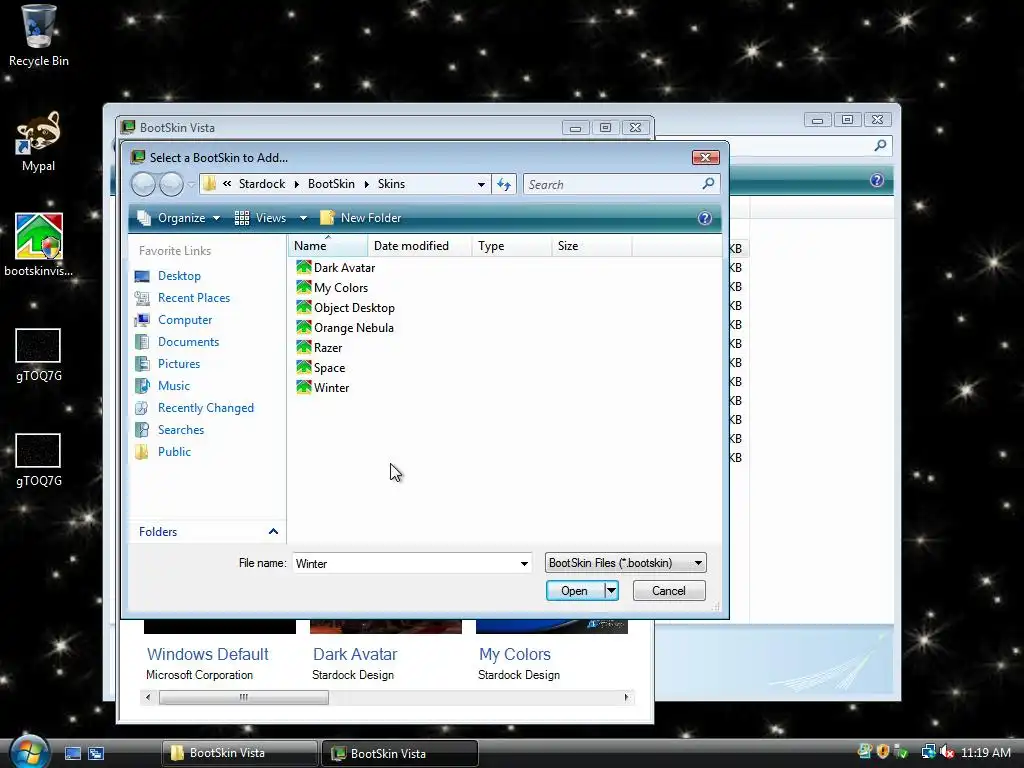Viewport: 1024px width, 768px height.
Task: Open recent pages arrow next to Forward
Action: coord(191,184)
